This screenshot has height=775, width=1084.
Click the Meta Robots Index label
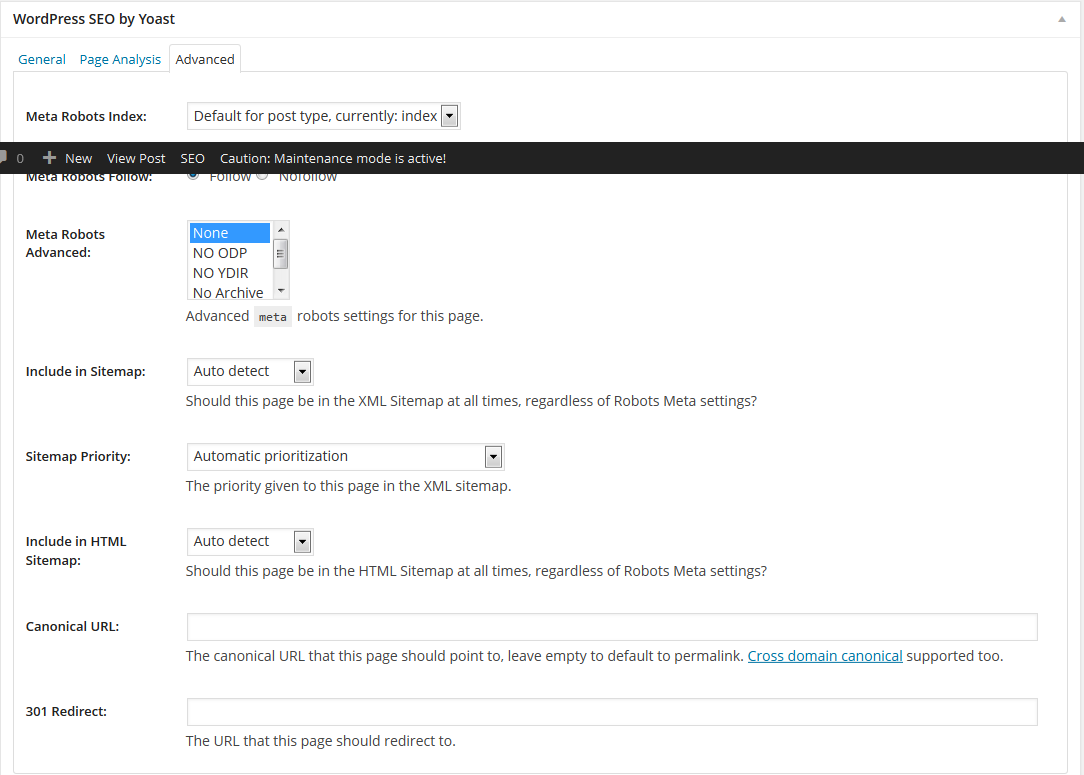click(x=86, y=116)
